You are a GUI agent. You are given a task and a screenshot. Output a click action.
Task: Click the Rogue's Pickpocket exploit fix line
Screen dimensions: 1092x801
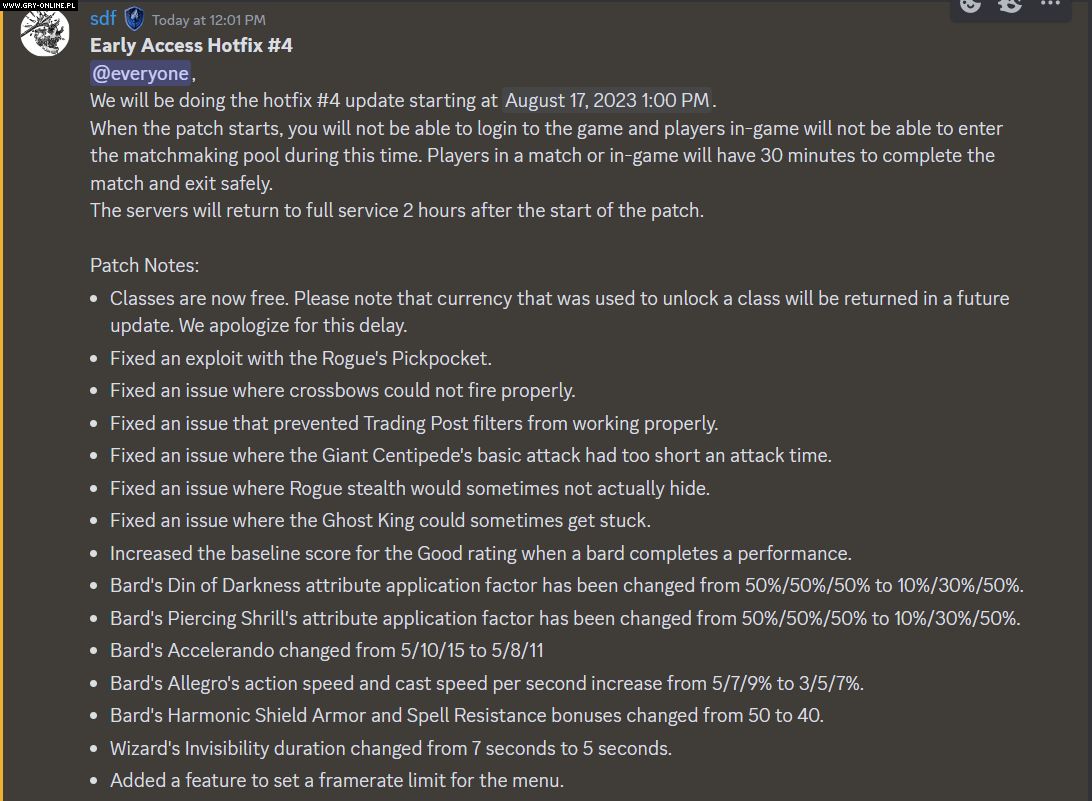[300, 358]
